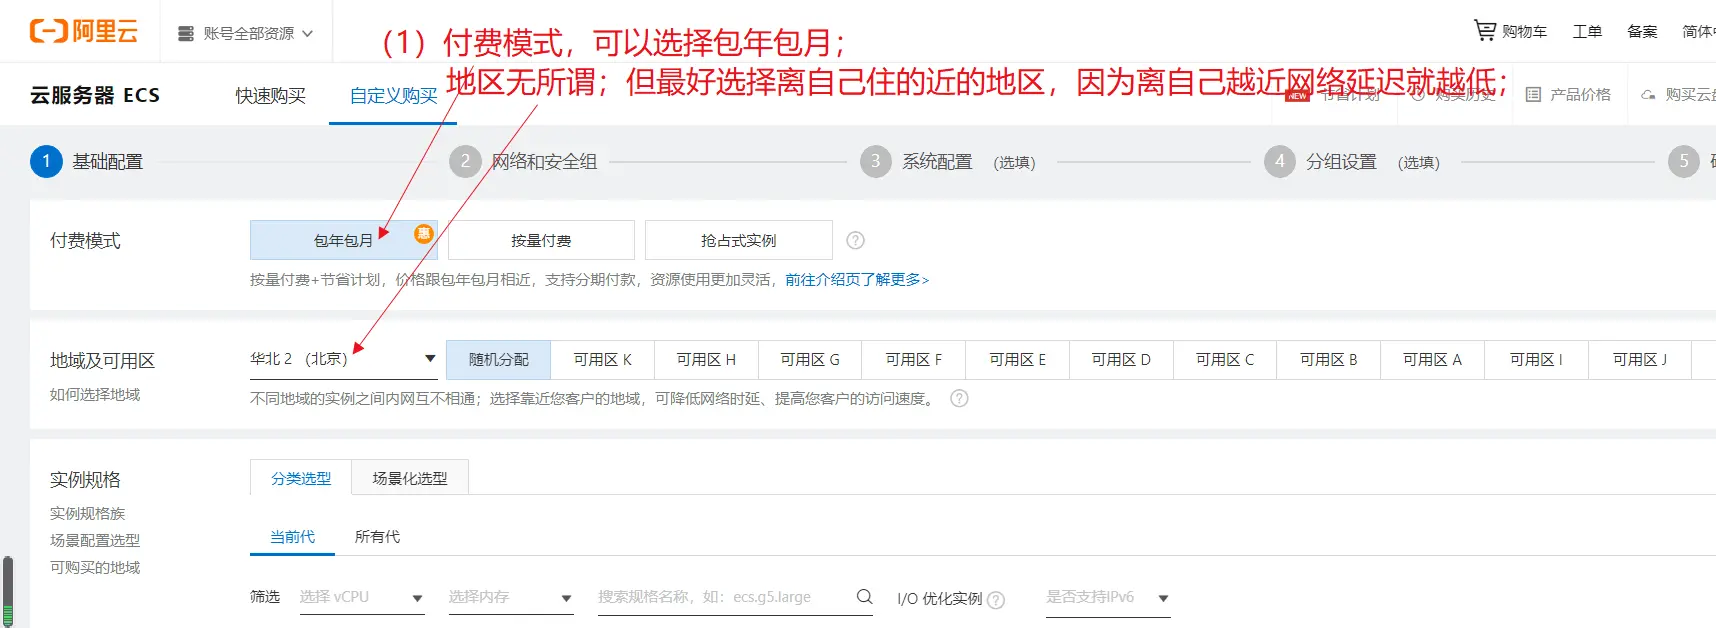
Task: Click step 1 circle for 基础配置
Action: pos(46,161)
